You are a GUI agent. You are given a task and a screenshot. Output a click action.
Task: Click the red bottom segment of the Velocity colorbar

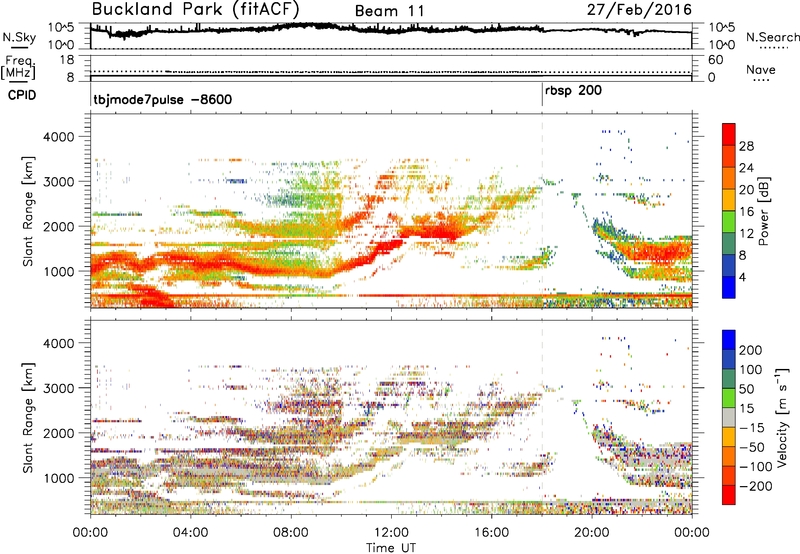(x=729, y=495)
